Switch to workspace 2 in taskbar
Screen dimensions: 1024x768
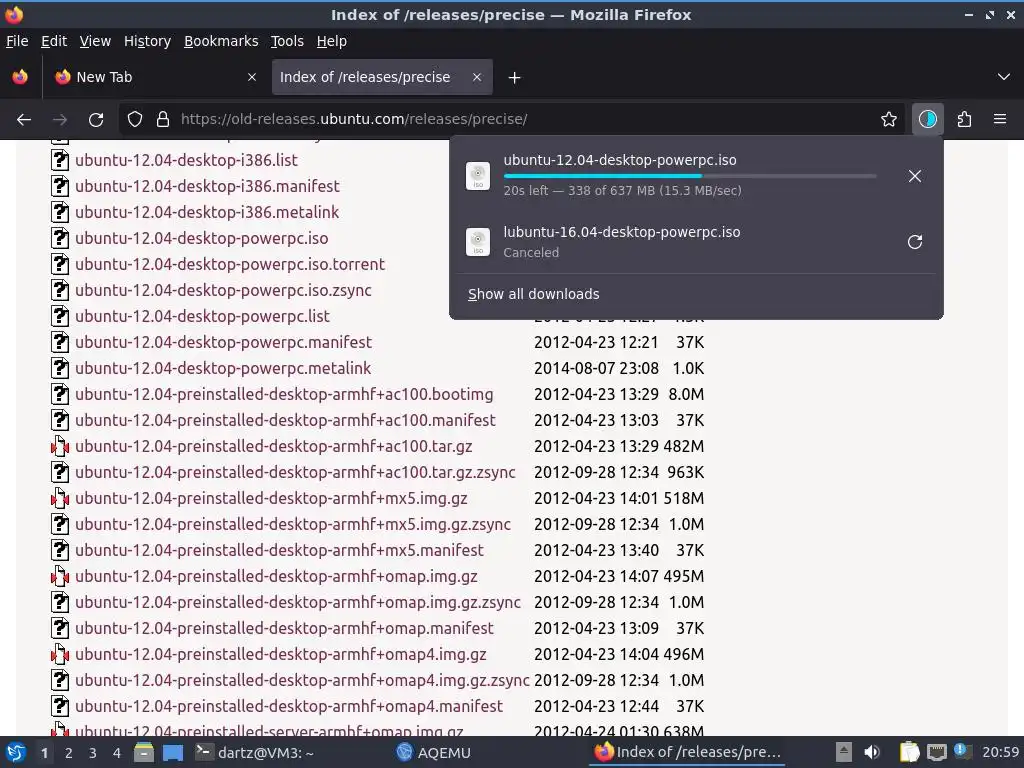point(69,753)
